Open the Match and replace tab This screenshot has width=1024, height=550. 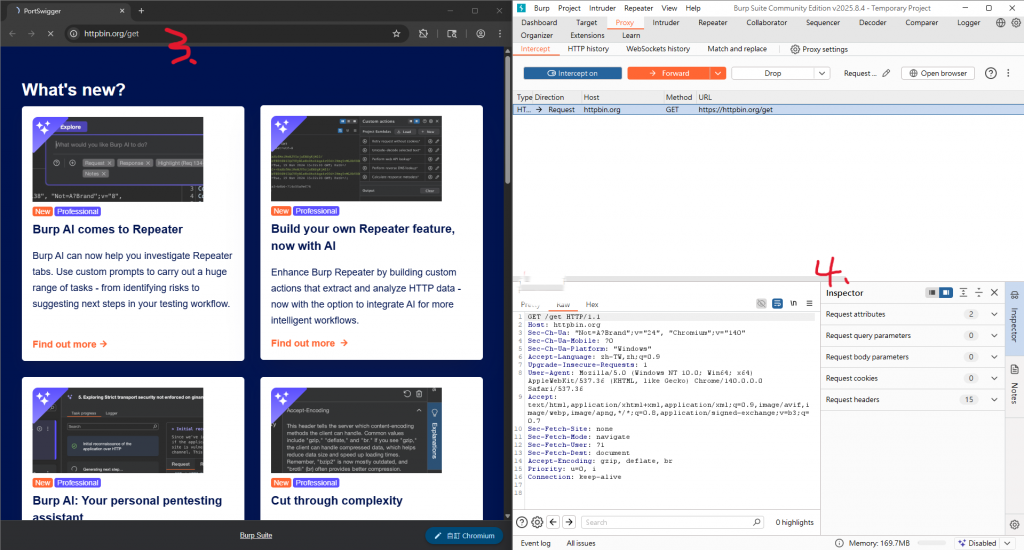[737, 49]
